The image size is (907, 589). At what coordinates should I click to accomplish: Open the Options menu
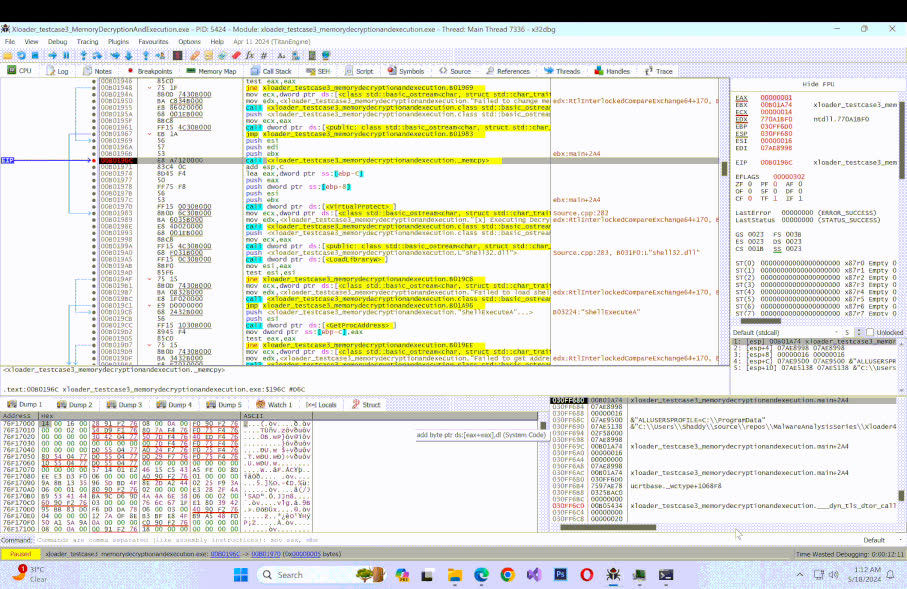189,42
